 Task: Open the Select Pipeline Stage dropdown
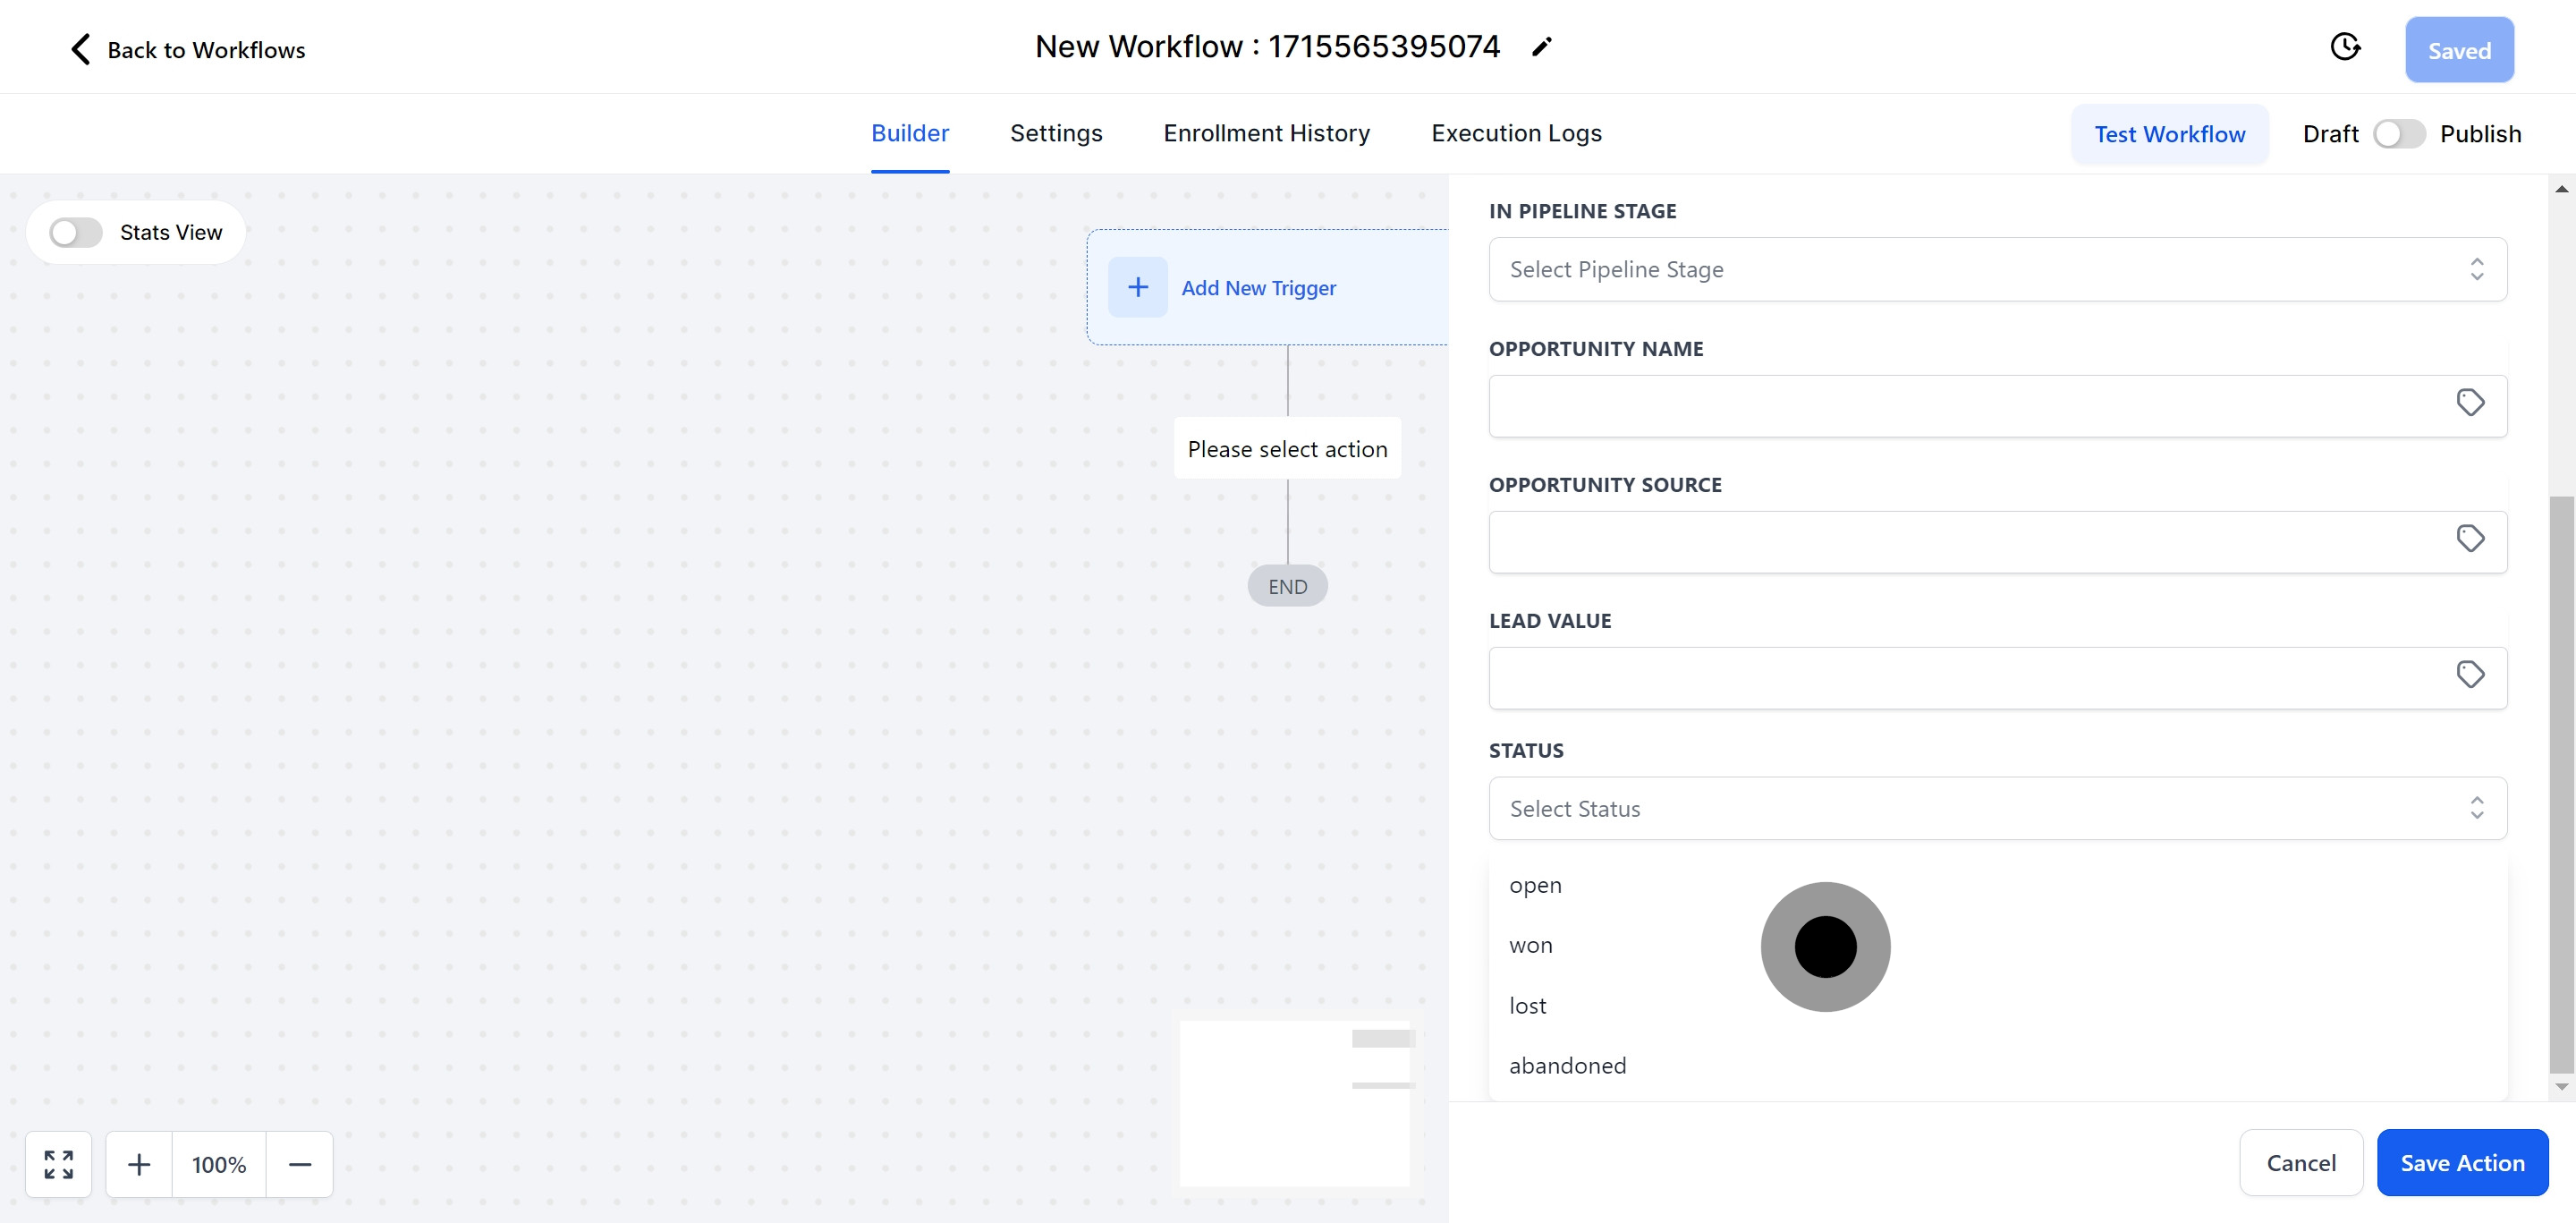click(1997, 269)
